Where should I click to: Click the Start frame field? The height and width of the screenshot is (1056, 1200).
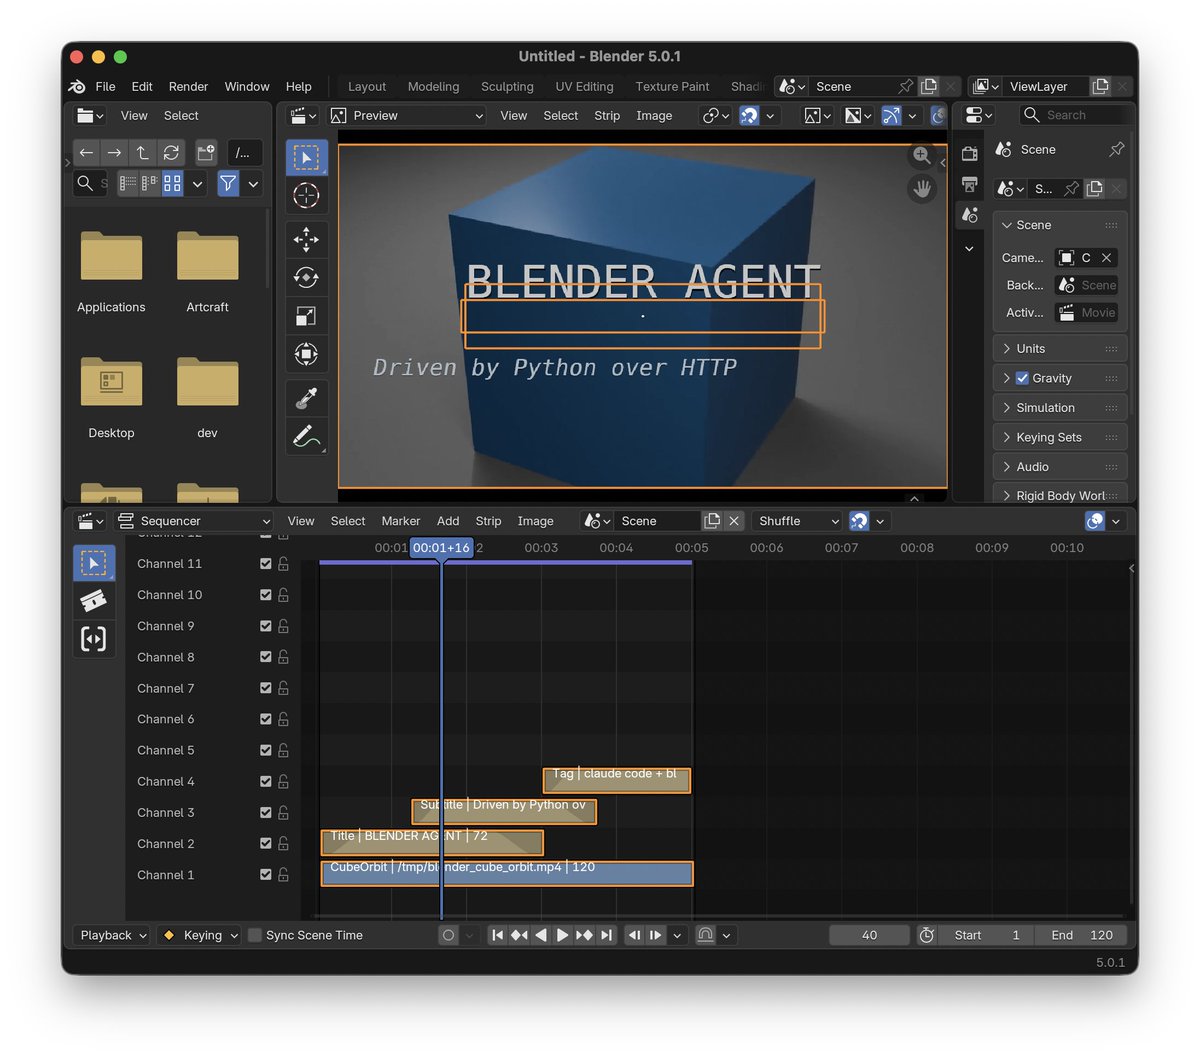(988, 935)
